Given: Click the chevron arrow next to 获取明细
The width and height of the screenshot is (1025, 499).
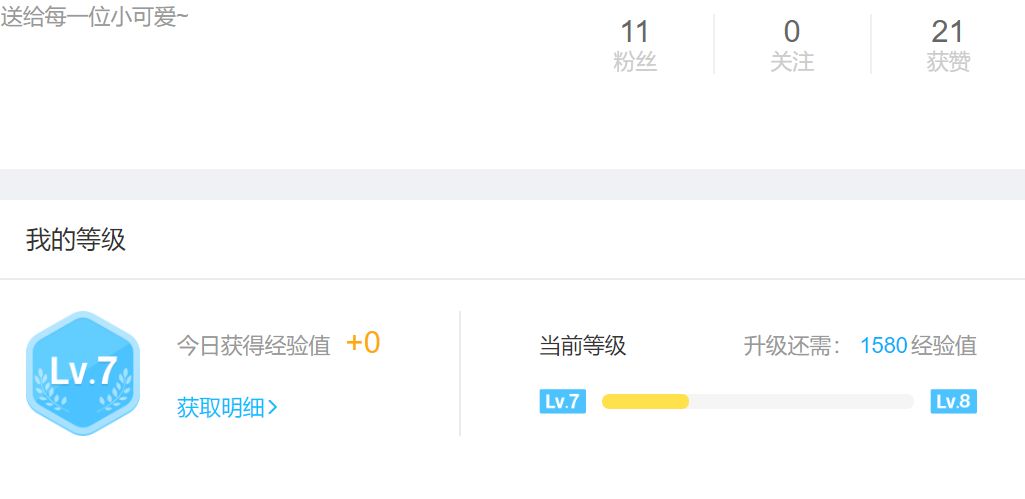Looking at the screenshot, I should [x=273, y=408].
